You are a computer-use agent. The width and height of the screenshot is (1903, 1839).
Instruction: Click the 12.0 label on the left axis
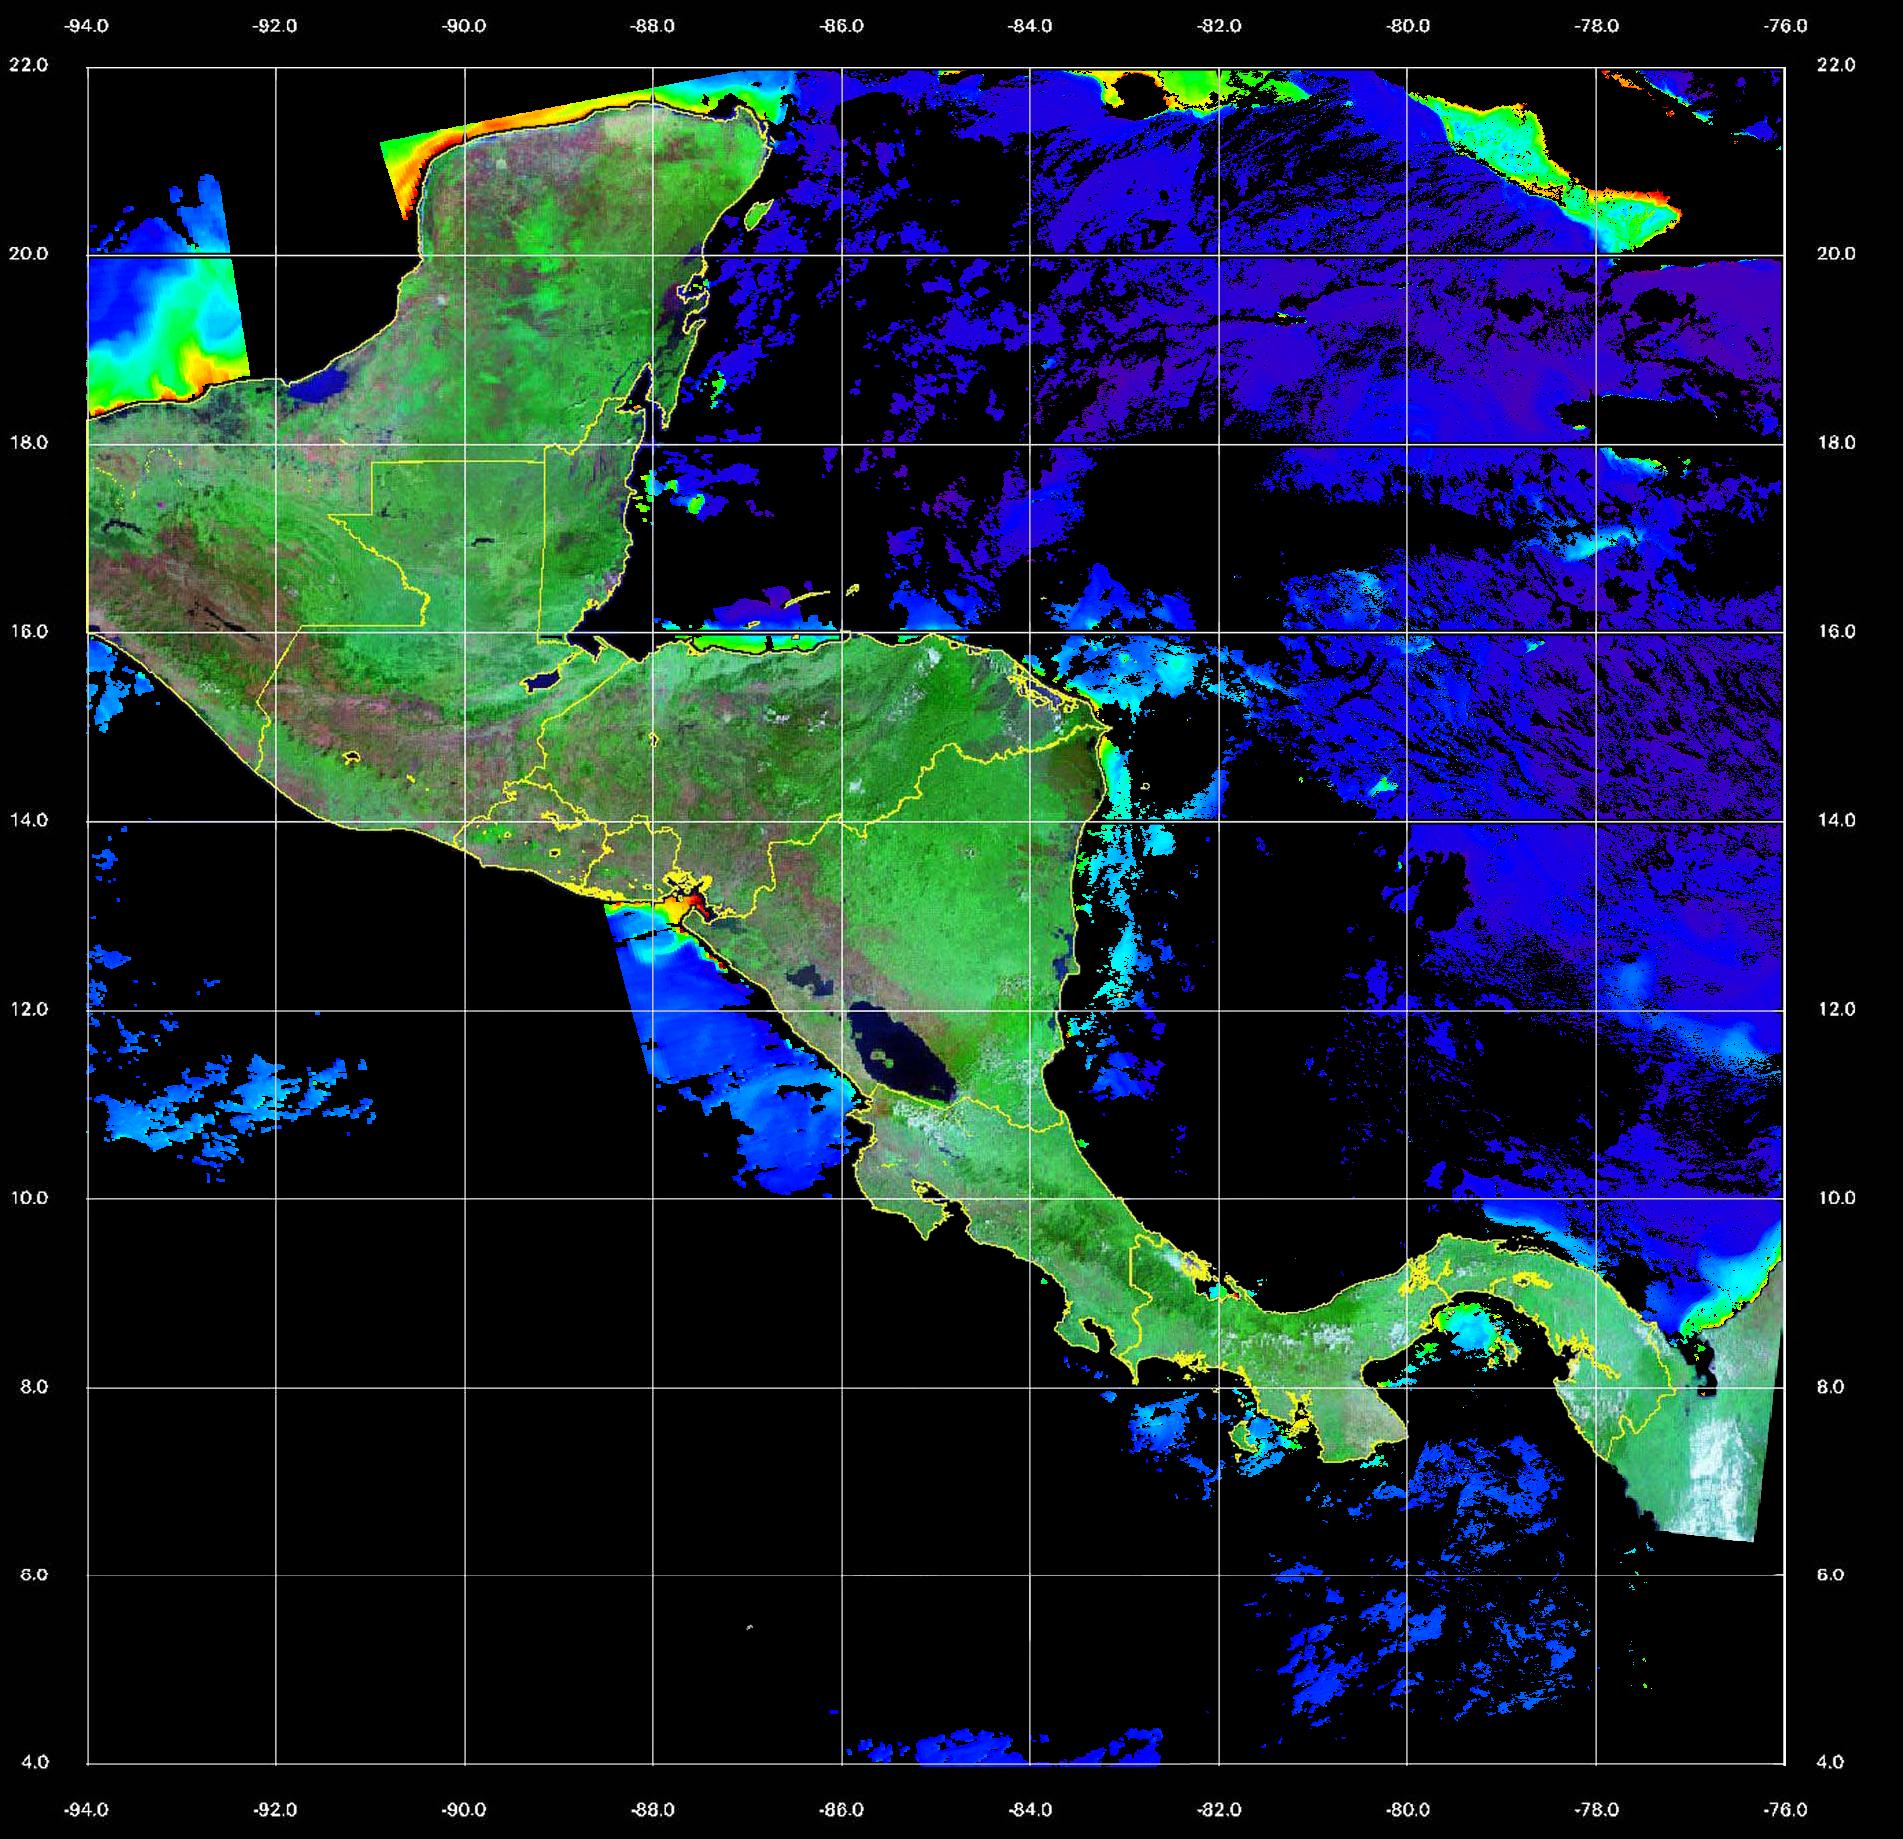click(x=28, y=1009)
